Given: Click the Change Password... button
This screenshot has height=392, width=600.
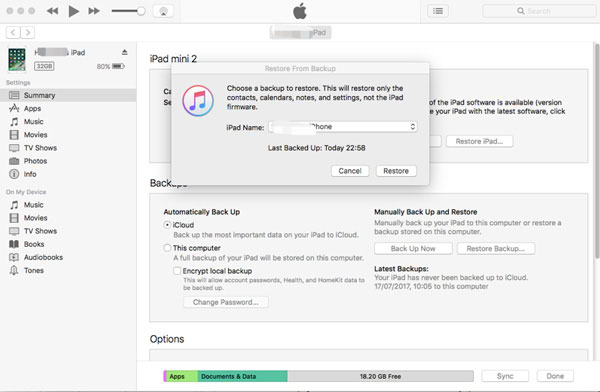Looking at the screenshot, I should [226, 302].
